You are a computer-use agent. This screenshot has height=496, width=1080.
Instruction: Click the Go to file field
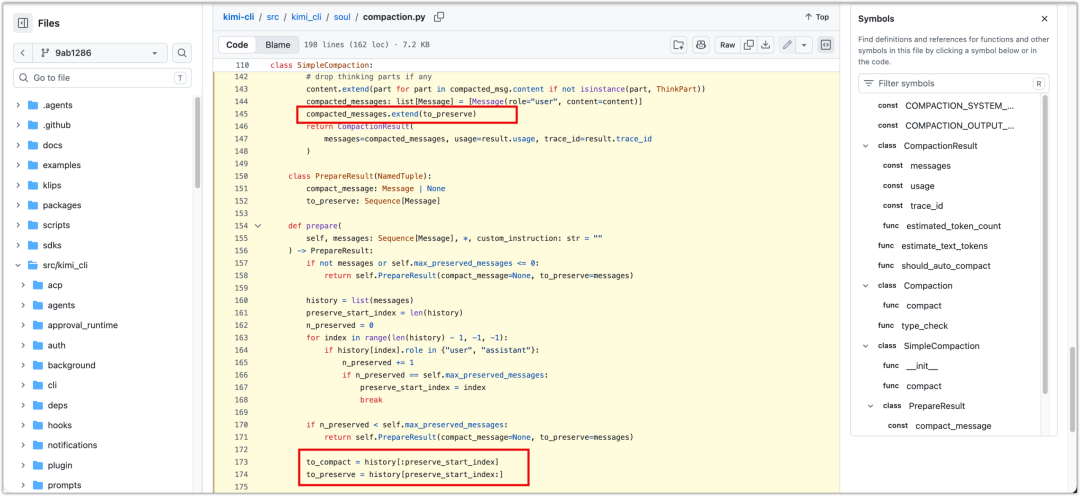(103, 78)
